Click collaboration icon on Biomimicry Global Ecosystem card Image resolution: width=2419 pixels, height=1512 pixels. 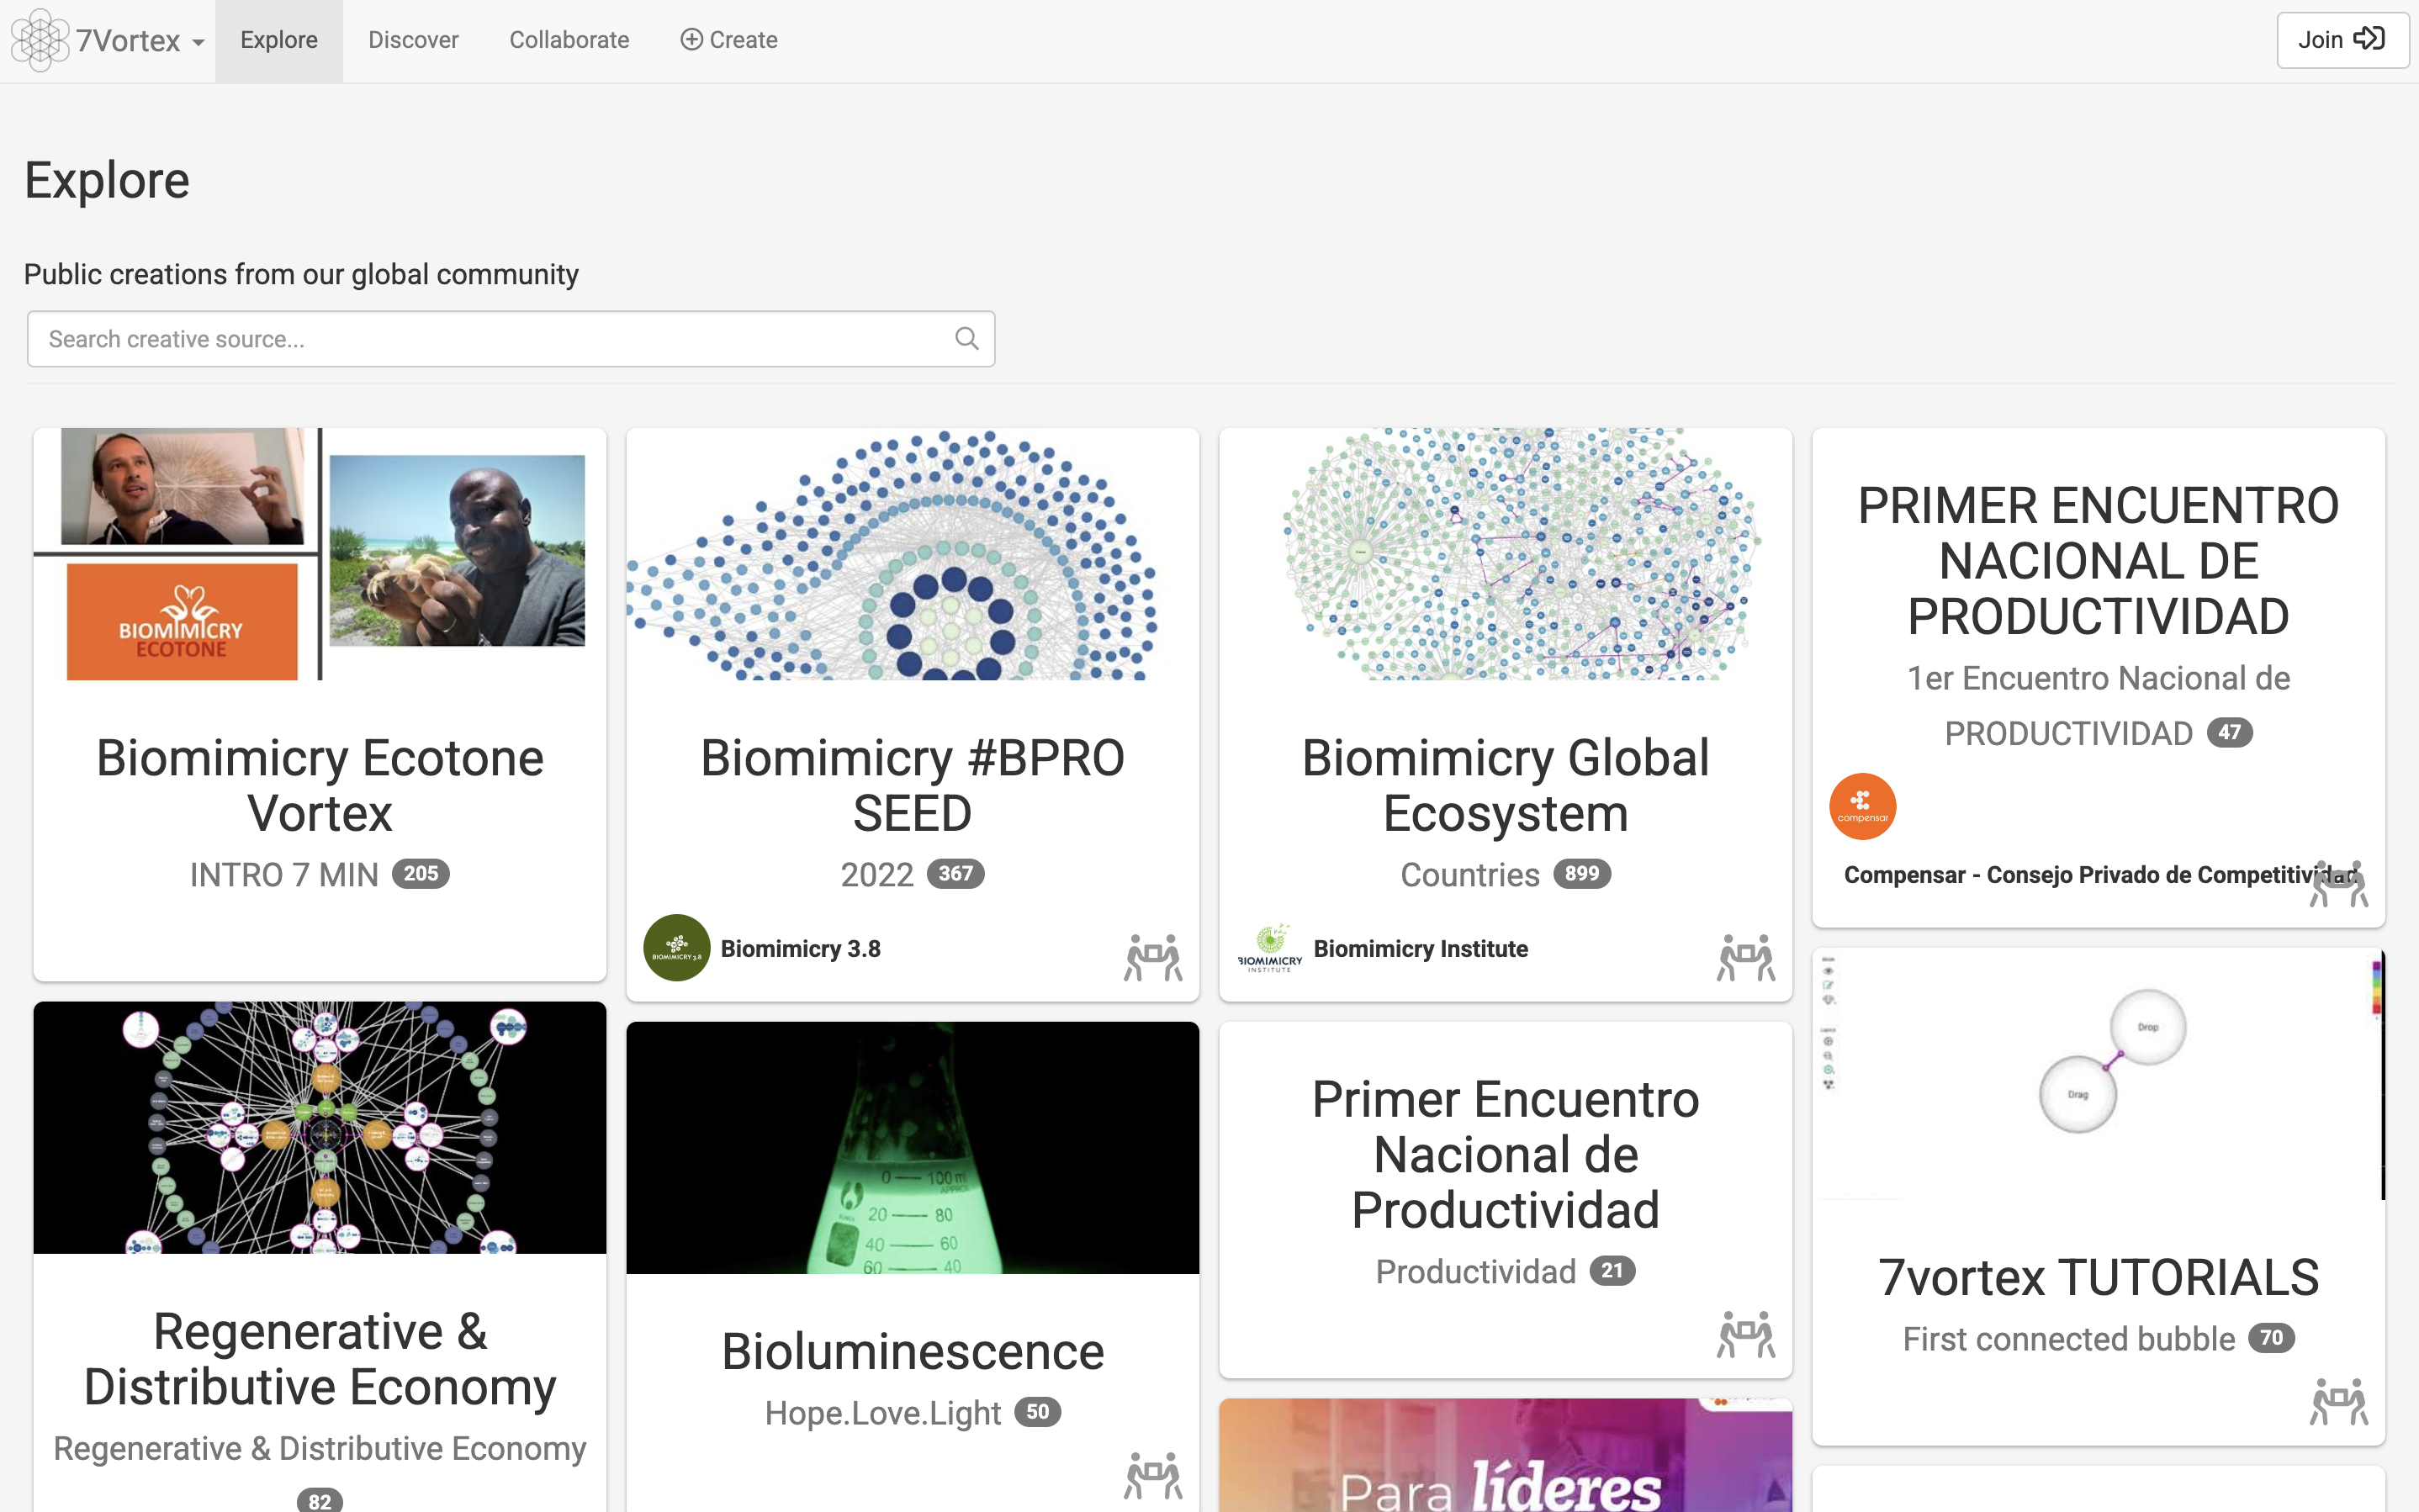tap(1746, 957)
